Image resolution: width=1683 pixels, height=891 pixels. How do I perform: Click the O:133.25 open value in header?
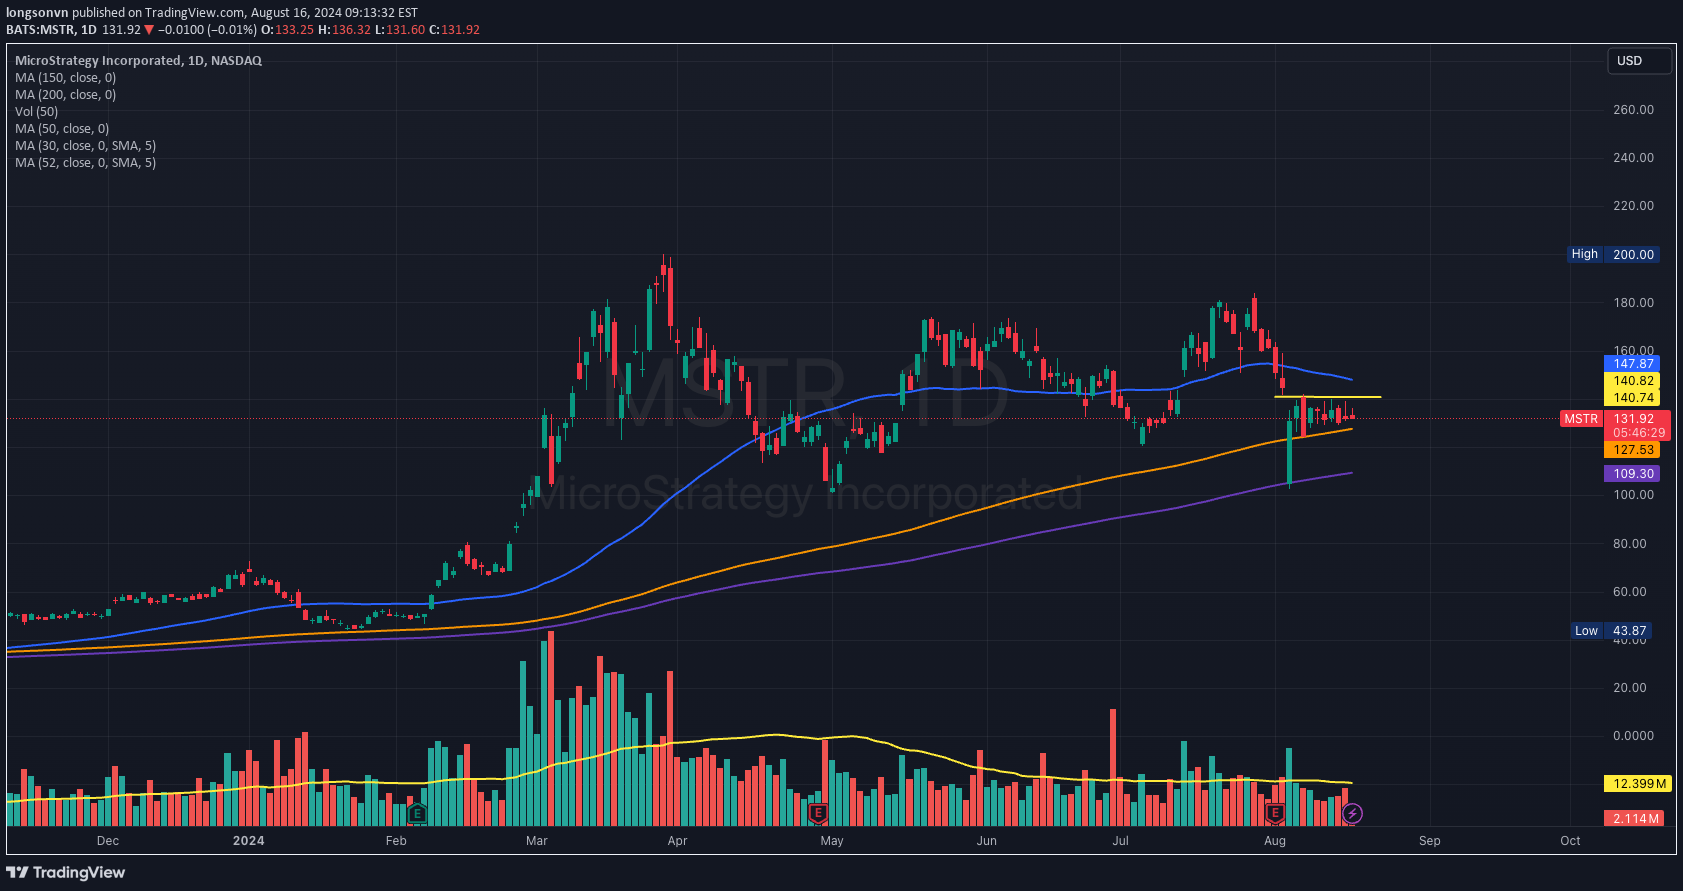click(288, 30)
